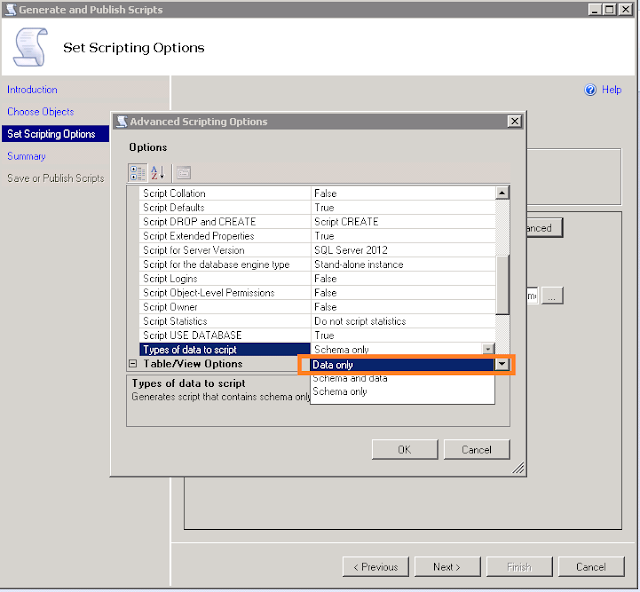Click the False value for Script Logins
The image size is (640, 592).
tap(325, 278)
